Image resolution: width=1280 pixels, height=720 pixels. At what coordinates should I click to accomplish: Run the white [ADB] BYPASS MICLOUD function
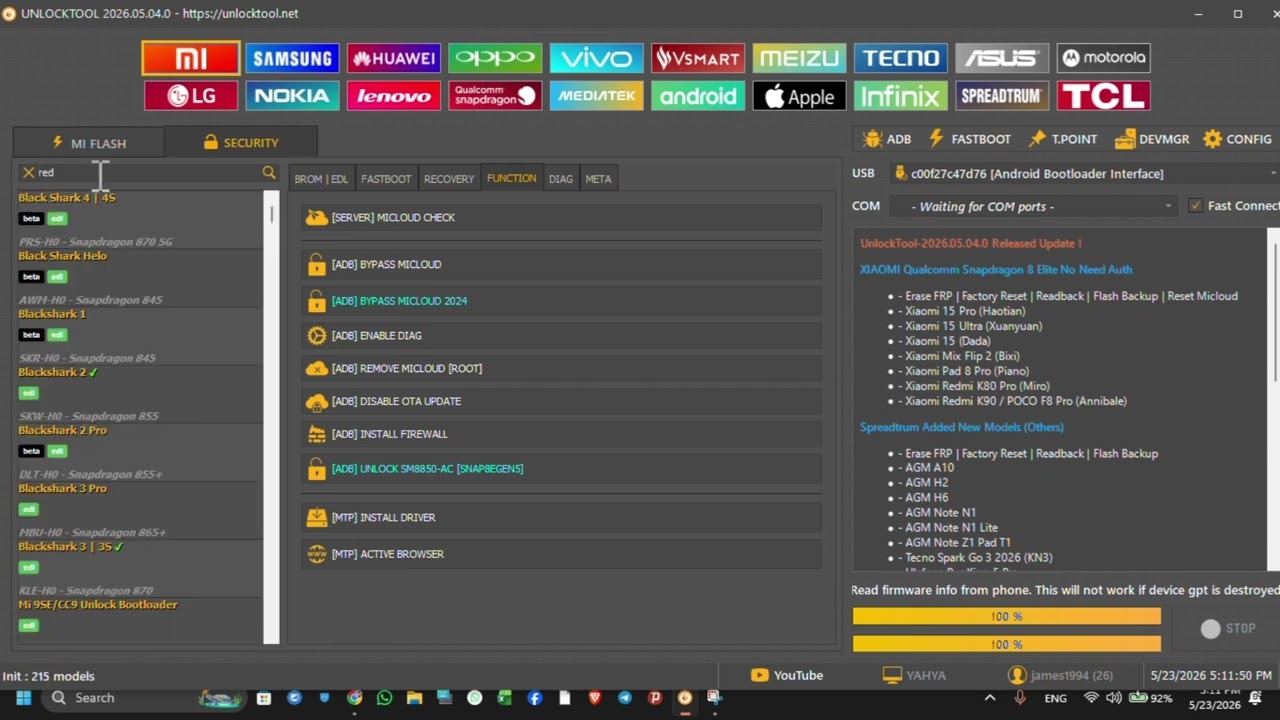tap(562, 265)
